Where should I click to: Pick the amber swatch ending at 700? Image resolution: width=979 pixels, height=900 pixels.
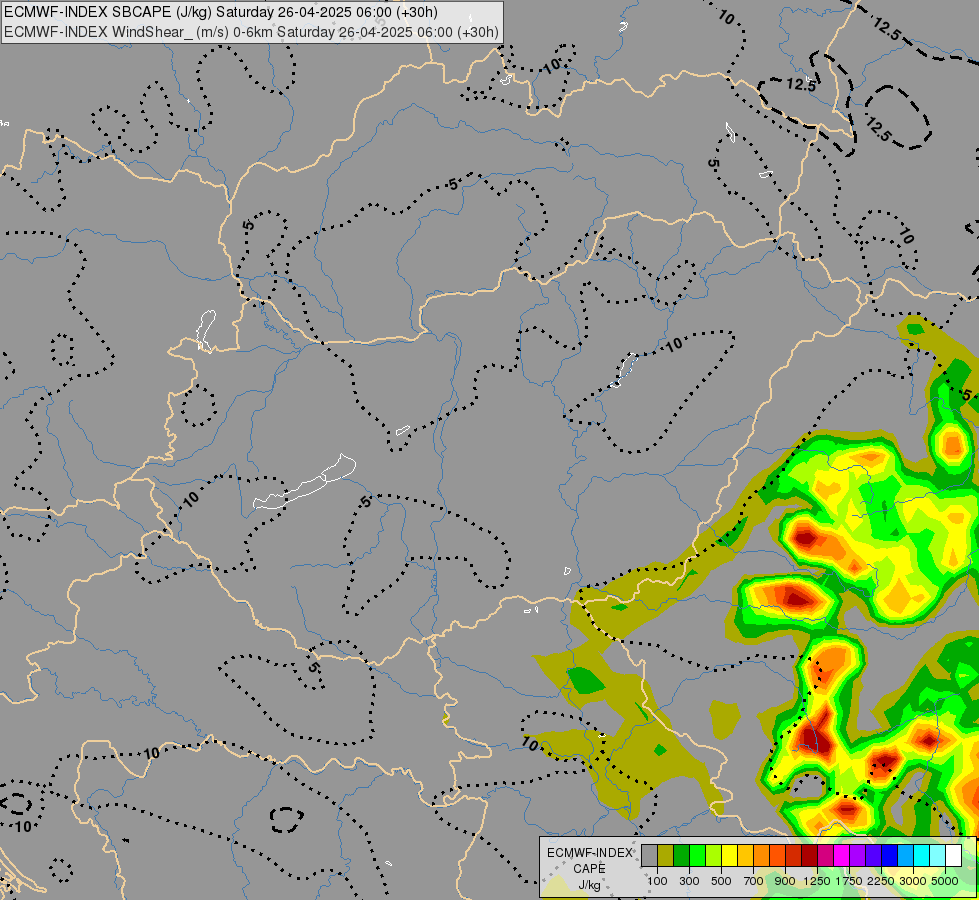coord(745,856)
